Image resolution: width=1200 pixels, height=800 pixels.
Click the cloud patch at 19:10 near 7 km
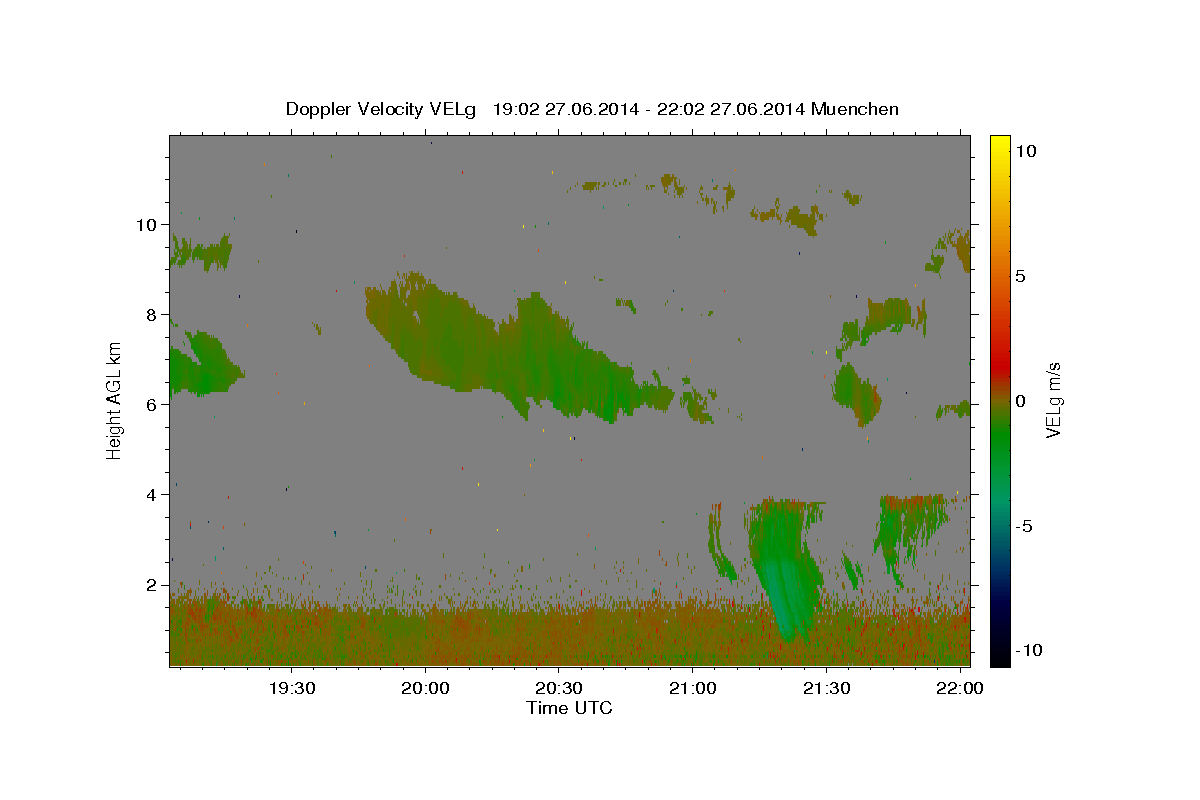(x=203, y=365)
